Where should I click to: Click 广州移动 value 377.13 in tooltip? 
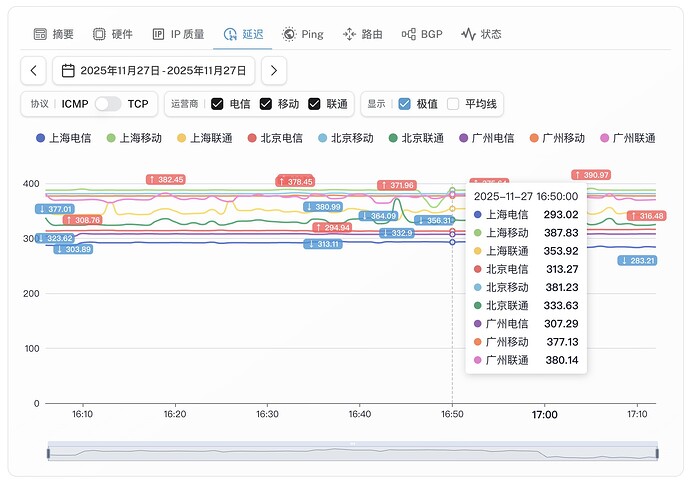[562, 342]
